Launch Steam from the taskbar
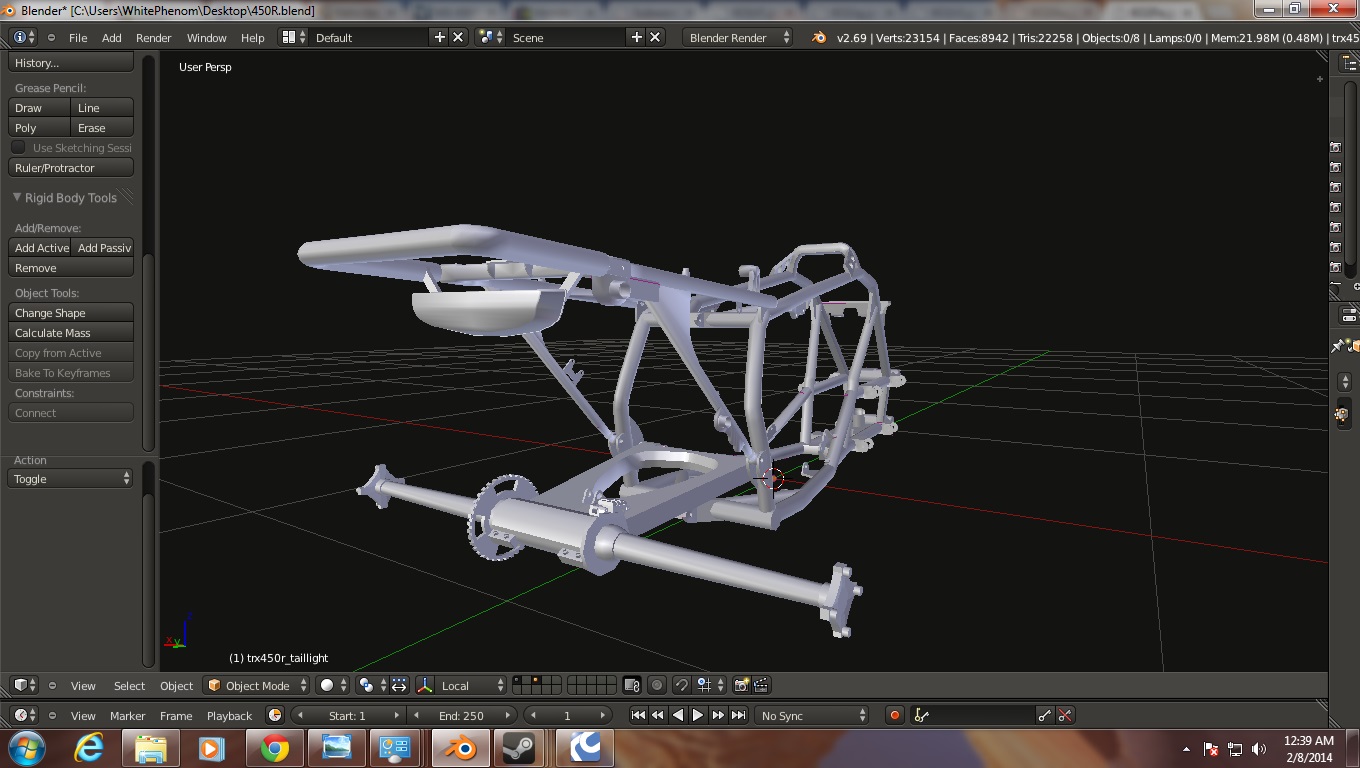Image resolution: width=1360 pixels, height=768 pixels. coord(519,747)
